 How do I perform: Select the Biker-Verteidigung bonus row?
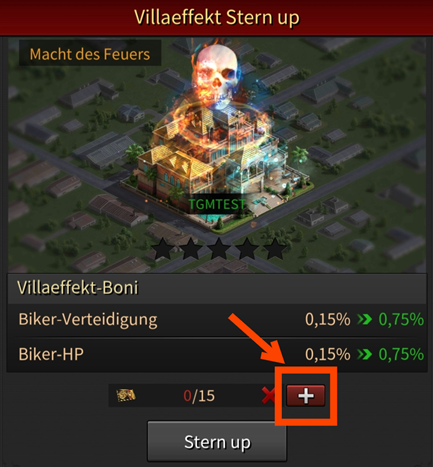coord(217,320)
